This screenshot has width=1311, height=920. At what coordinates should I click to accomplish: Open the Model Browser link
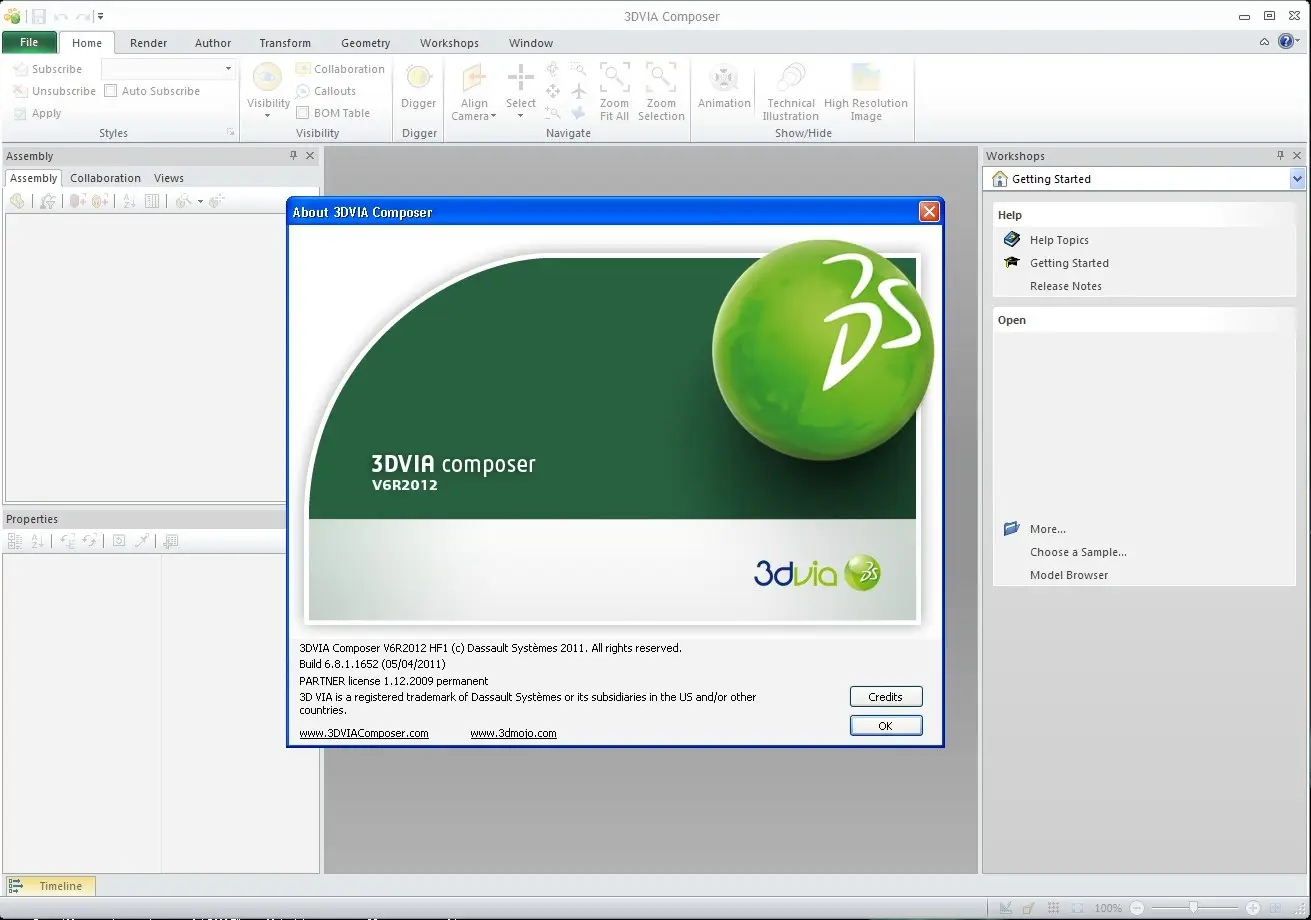pyautogui.click(x=1069, y=575)
